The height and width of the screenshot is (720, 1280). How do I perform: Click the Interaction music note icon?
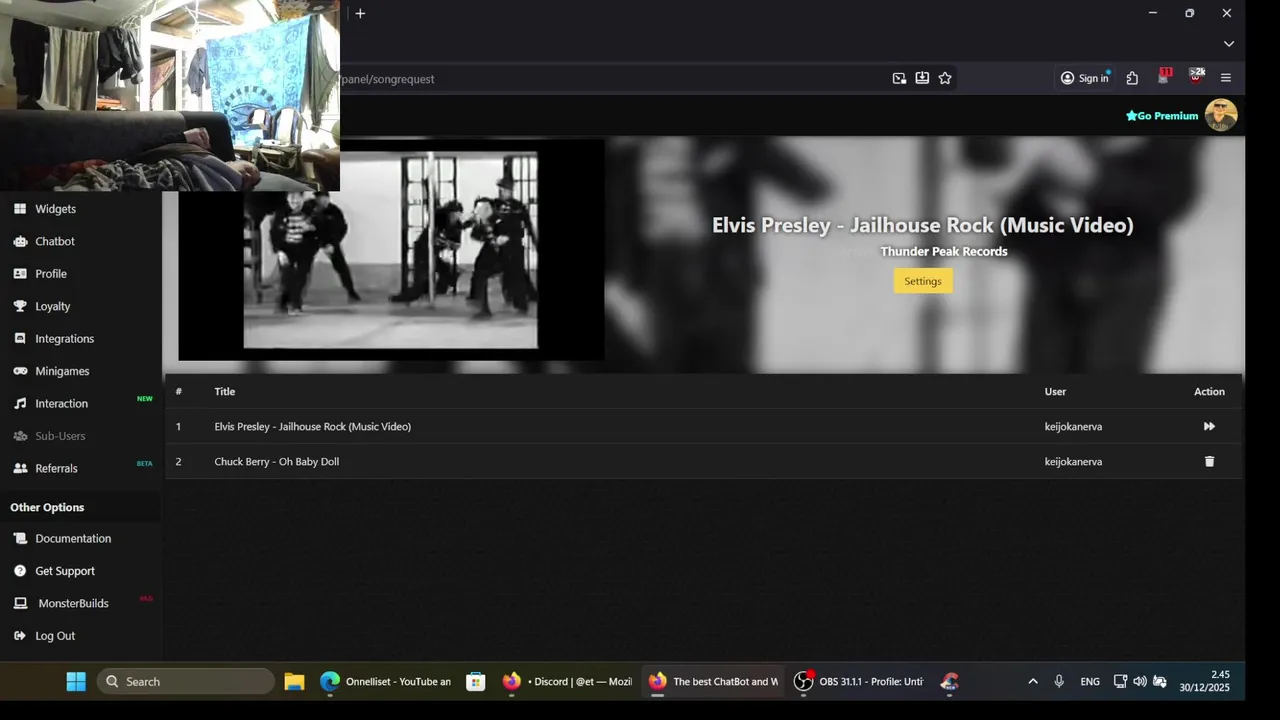[20, 404]
